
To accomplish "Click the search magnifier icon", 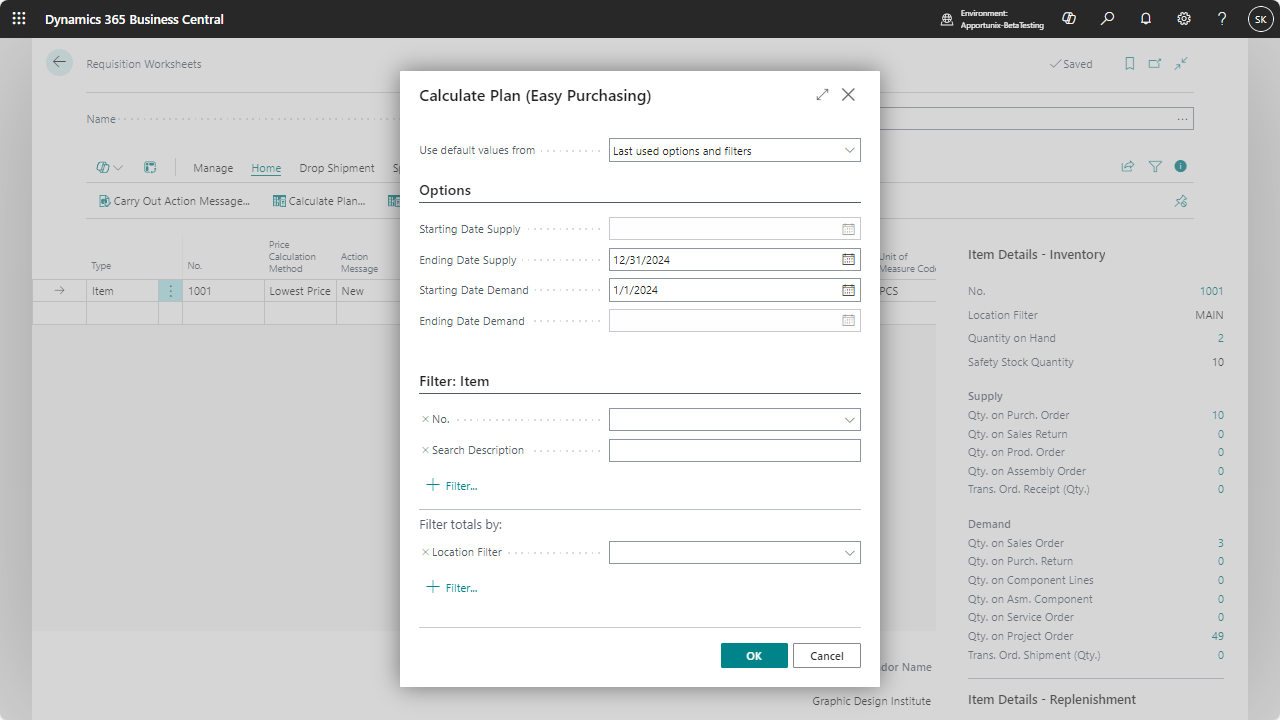I will [x=1107, y=19].
